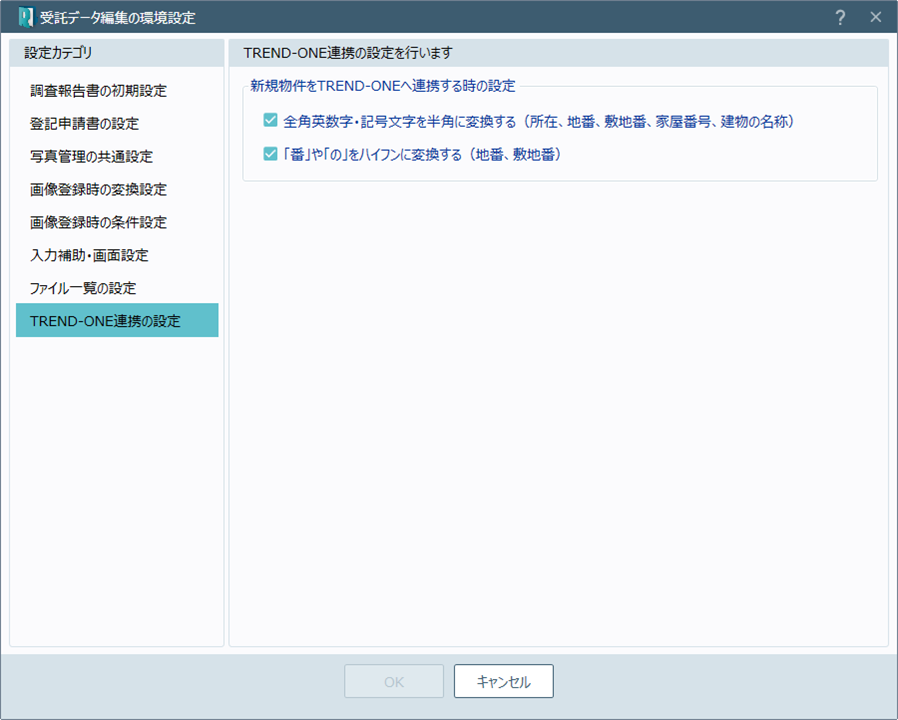Close the 環境設定 dialog window

point(876,17)
